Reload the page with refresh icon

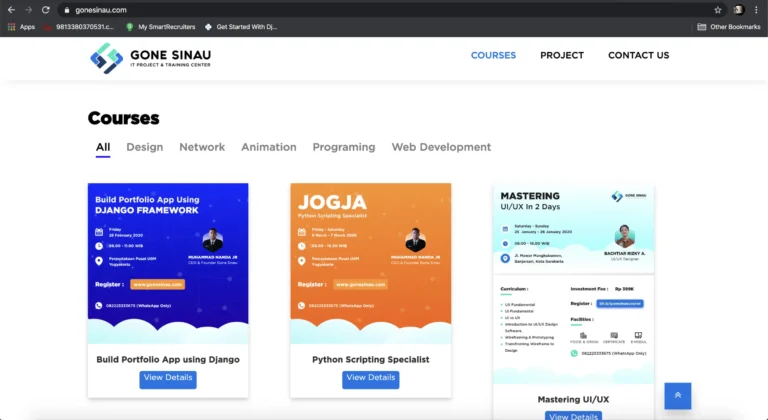click(46, 10)
